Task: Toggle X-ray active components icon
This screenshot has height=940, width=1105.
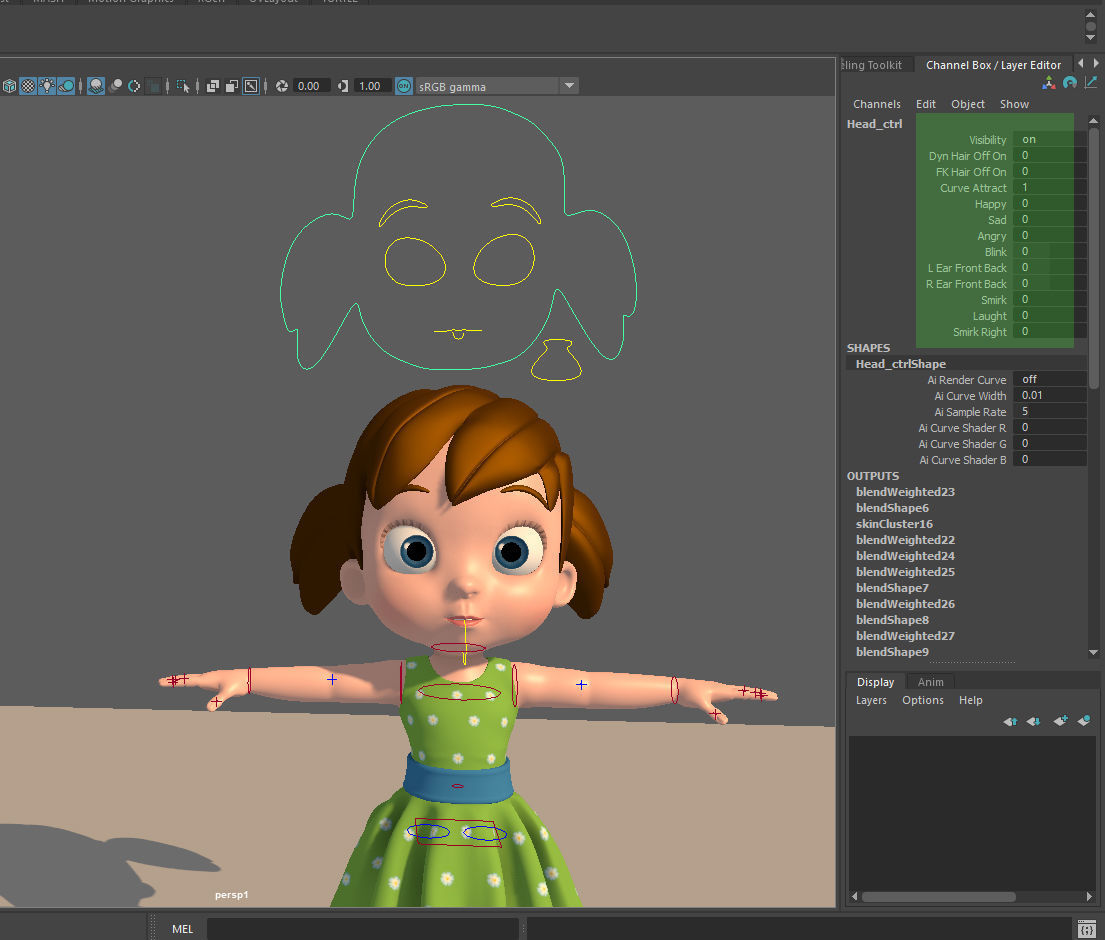Action: click(231, 86)
